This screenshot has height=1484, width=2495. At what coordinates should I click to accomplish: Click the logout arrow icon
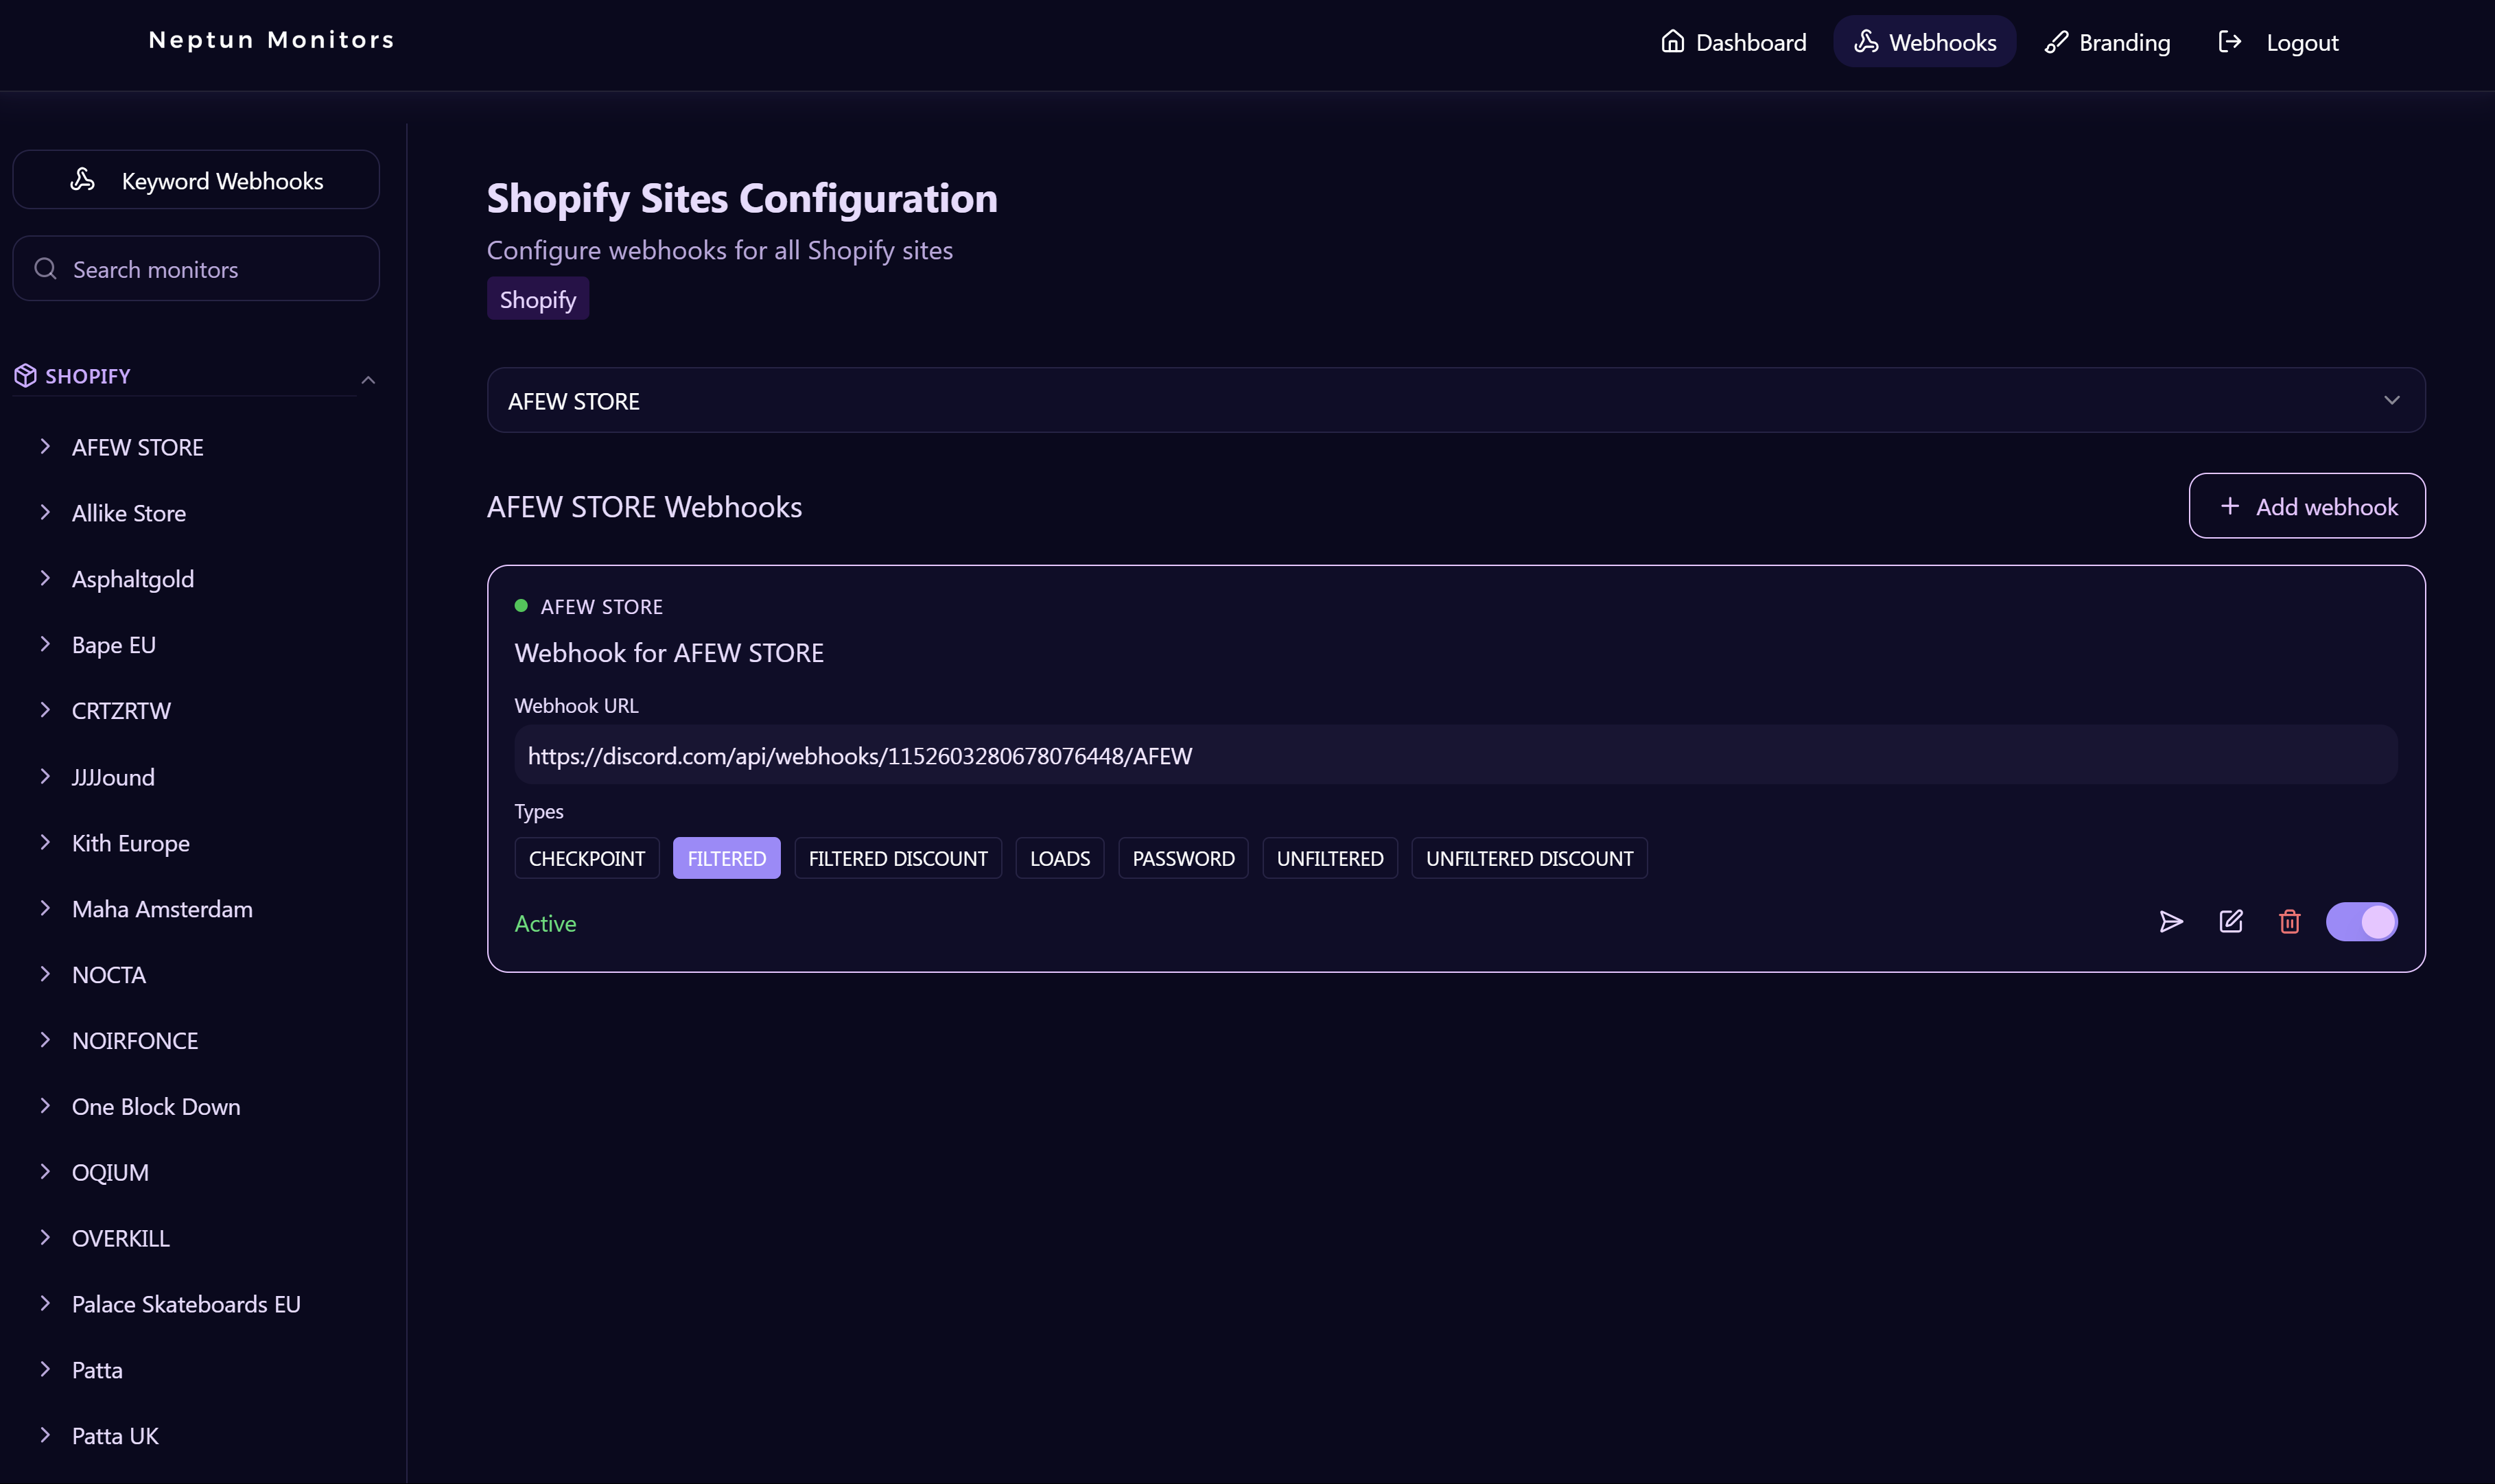[2229, 42]
